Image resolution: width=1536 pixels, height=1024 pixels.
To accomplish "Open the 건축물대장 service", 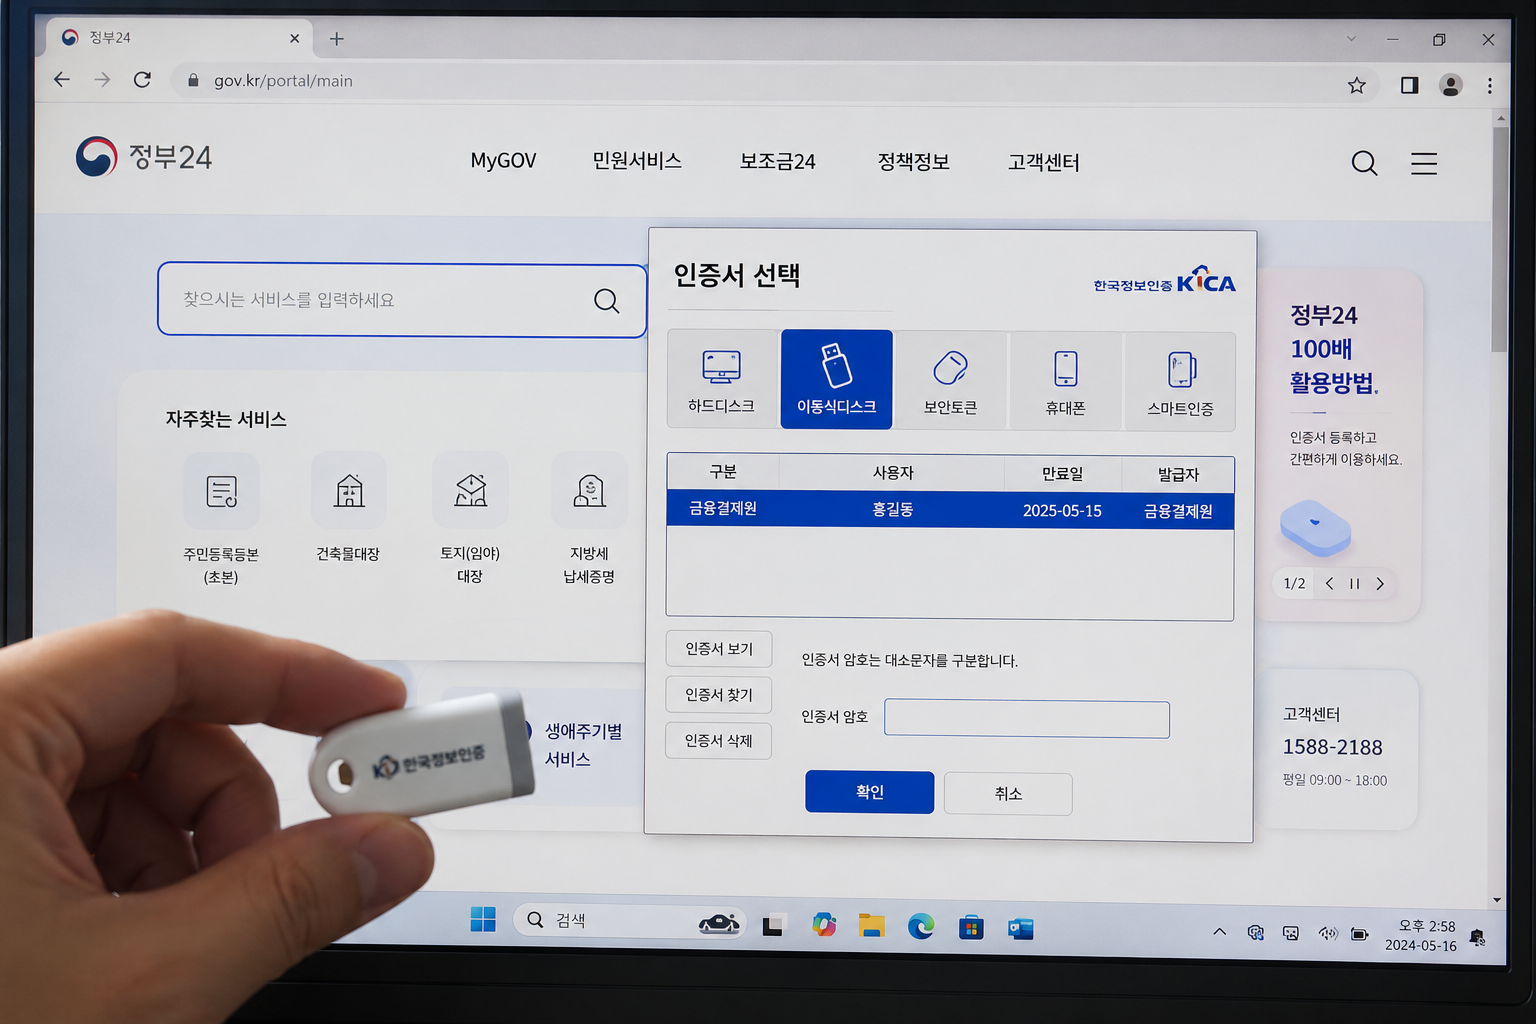I will click(x=348, y=508).
